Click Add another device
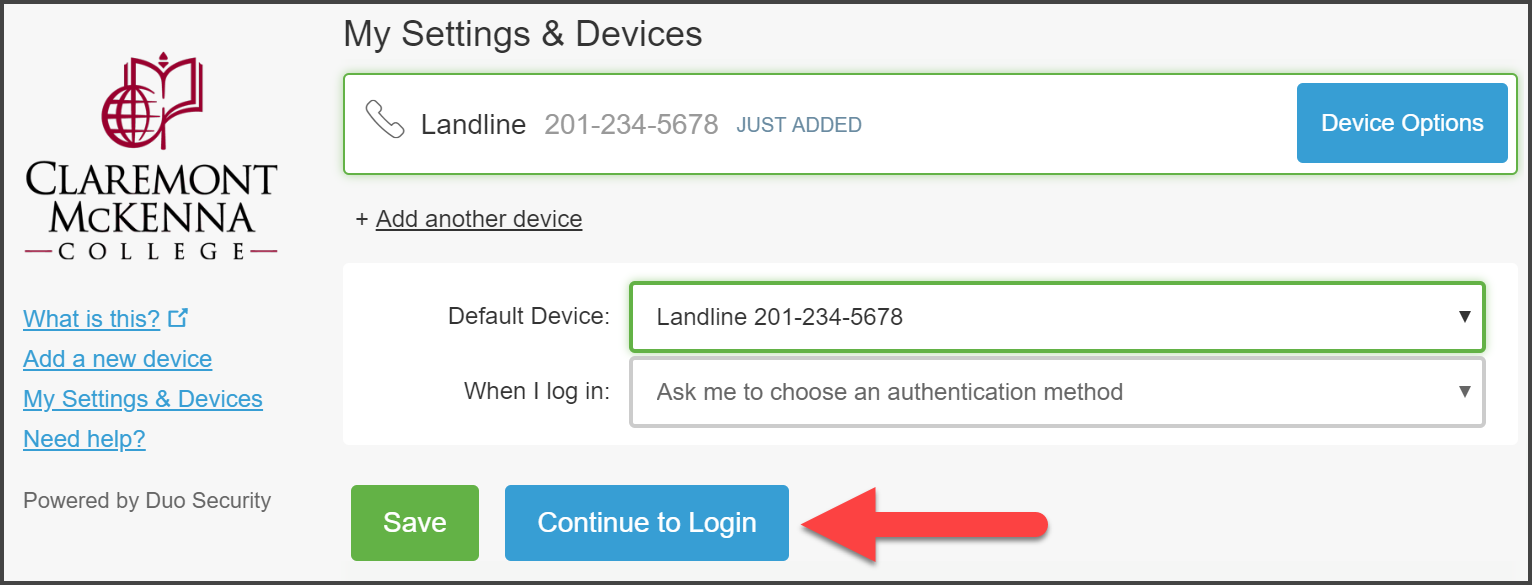 [x=479, y=219]
